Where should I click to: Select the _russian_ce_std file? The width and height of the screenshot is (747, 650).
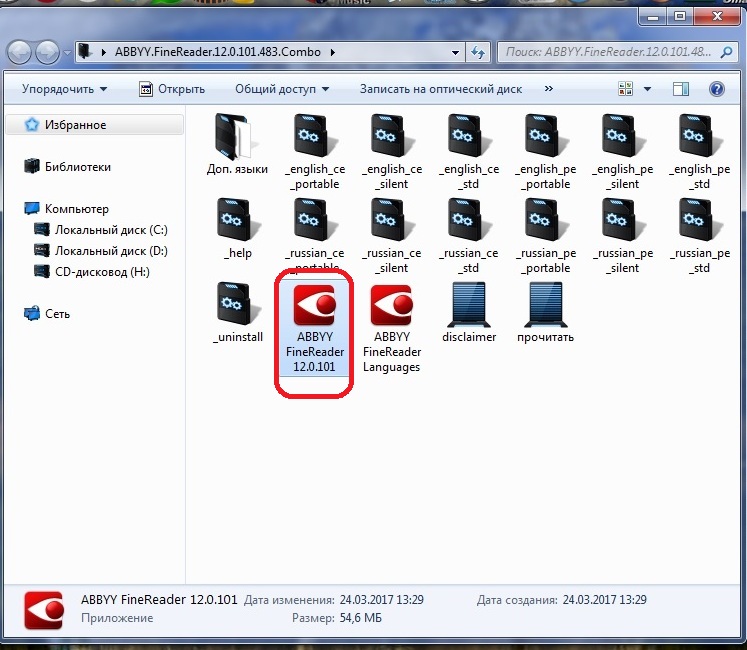click(469, 235)
